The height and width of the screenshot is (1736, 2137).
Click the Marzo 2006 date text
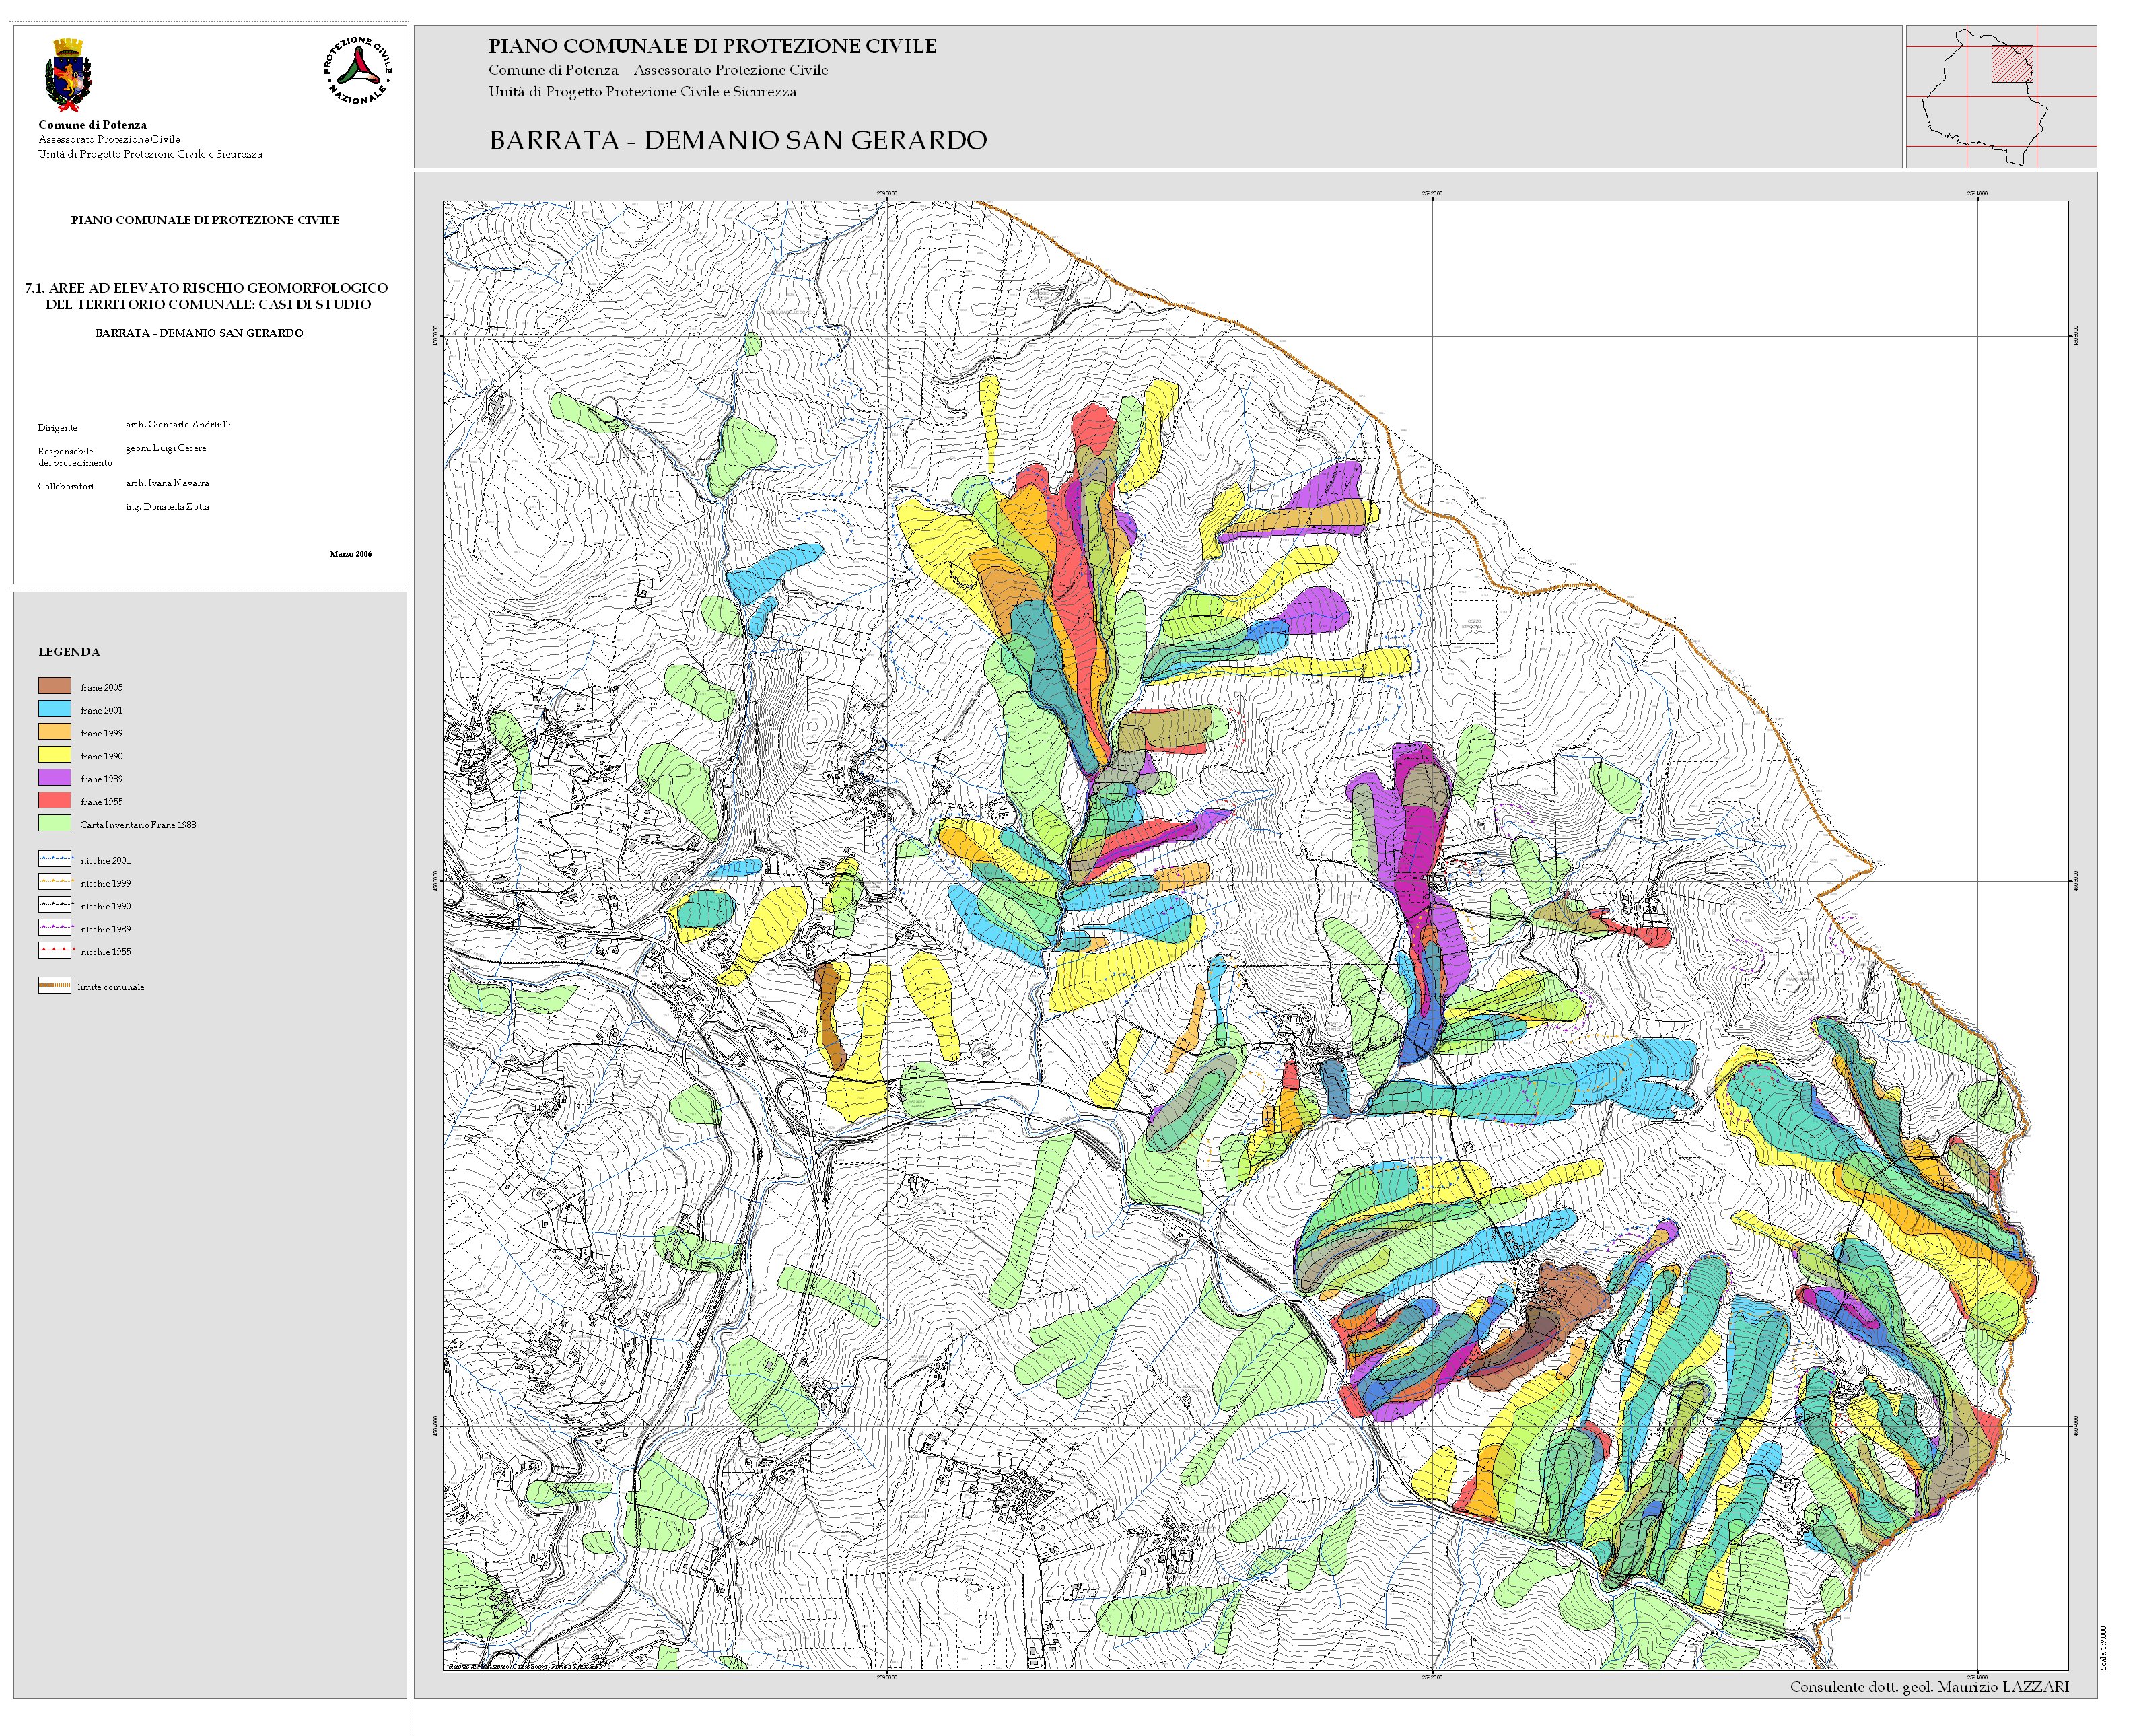click(350, 554)
